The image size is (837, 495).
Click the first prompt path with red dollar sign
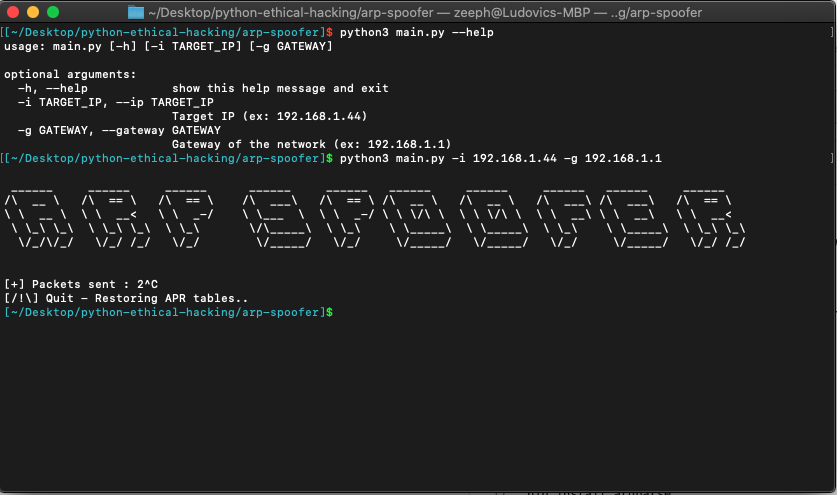click(168, 33)
